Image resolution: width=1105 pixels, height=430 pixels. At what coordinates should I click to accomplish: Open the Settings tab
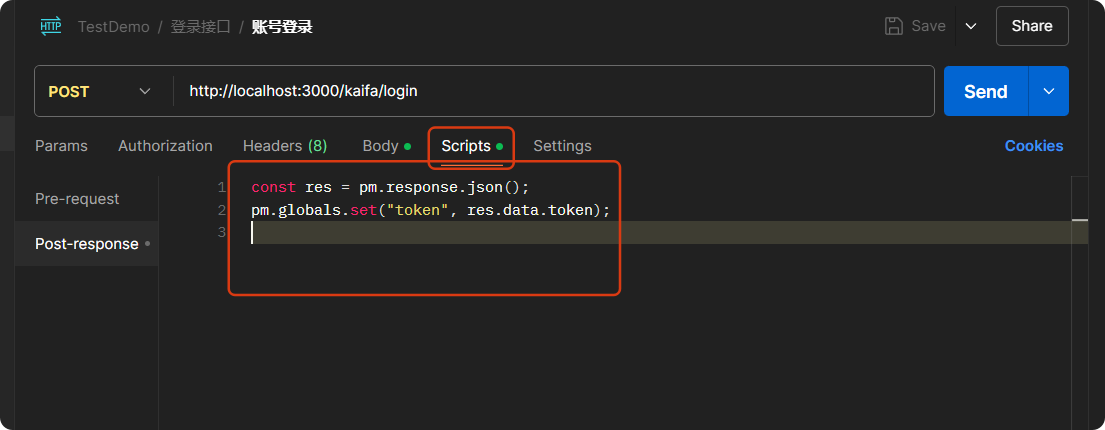click(562, 146)
